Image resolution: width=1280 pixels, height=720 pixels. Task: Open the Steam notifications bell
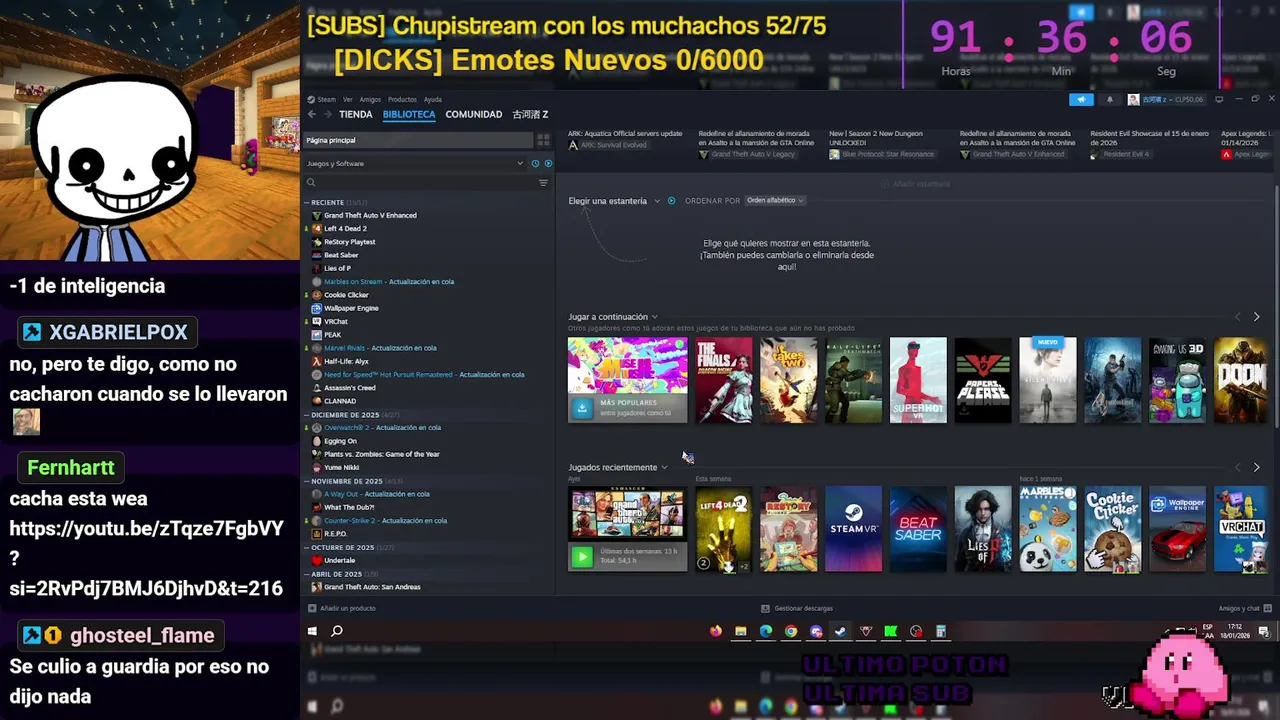1109,99
